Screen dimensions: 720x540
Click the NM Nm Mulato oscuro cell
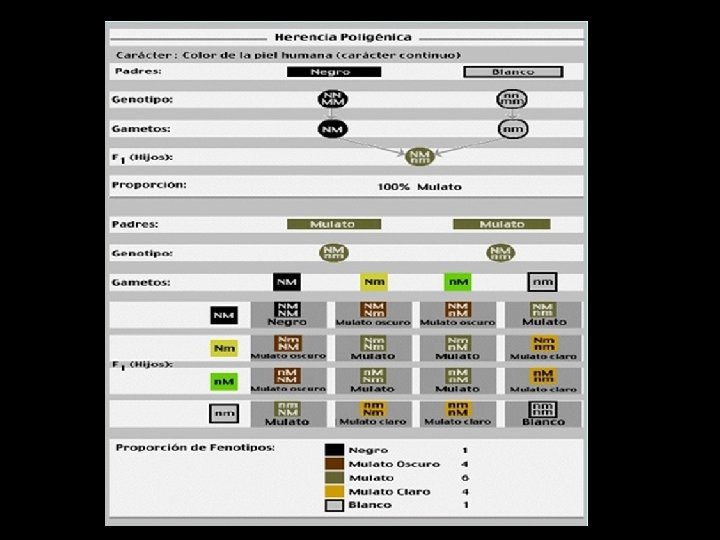(x=373, y=315)
